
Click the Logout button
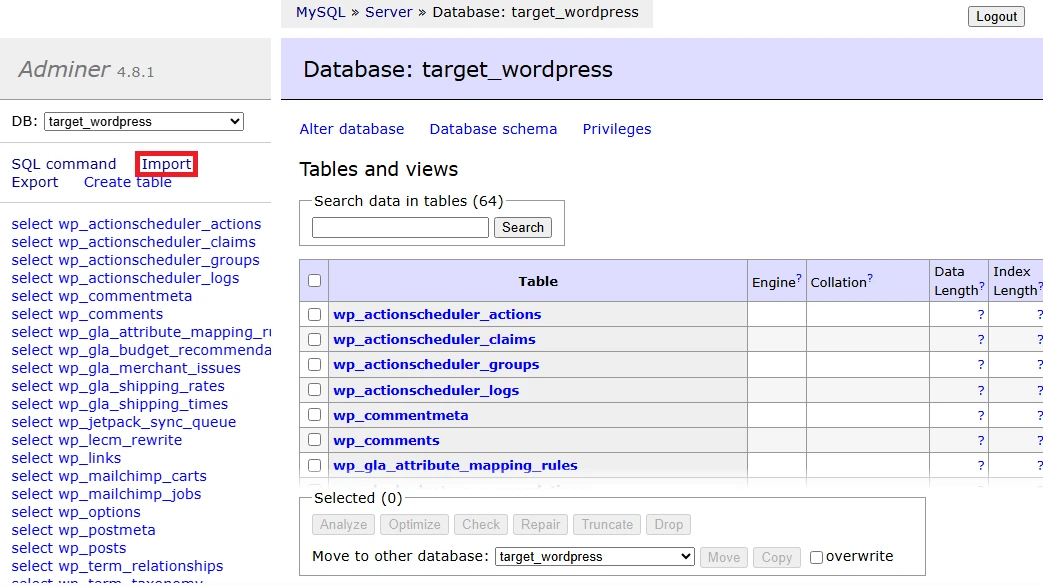click(x=996, y=17)
